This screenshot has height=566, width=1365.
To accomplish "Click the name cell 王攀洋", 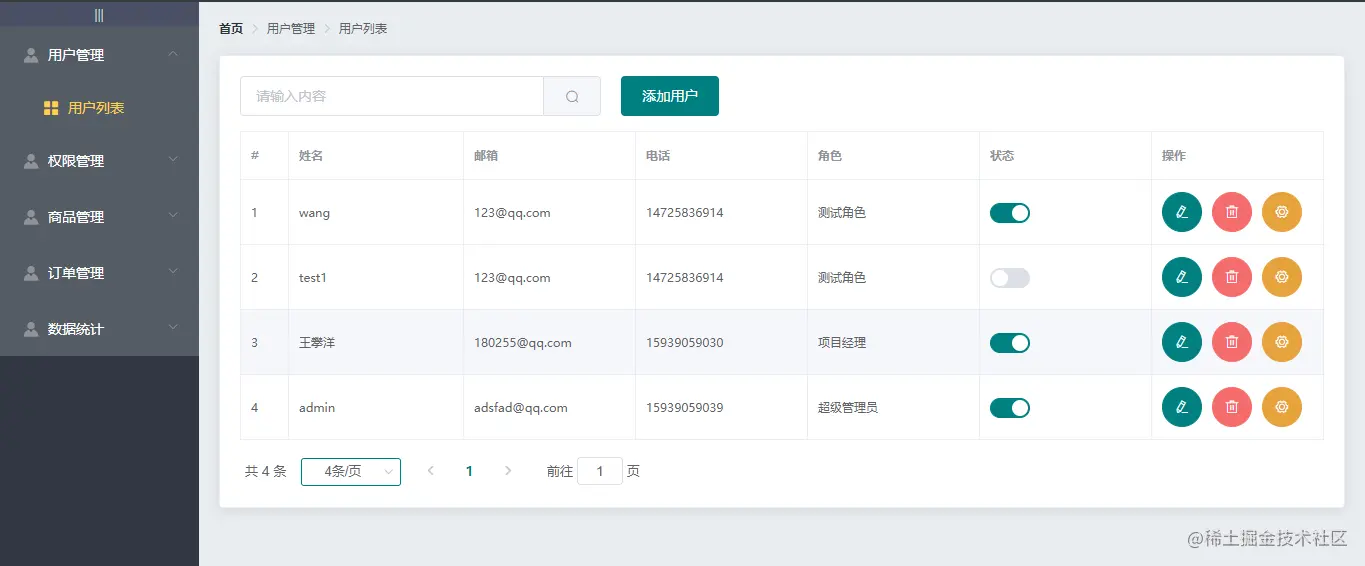I will pyautogui.click(x=317, y=343).
